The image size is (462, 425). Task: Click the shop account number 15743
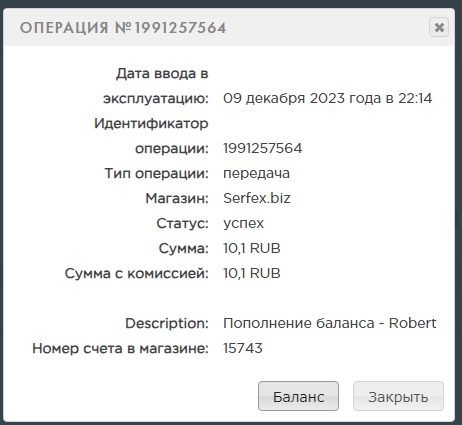pos(243,348)
